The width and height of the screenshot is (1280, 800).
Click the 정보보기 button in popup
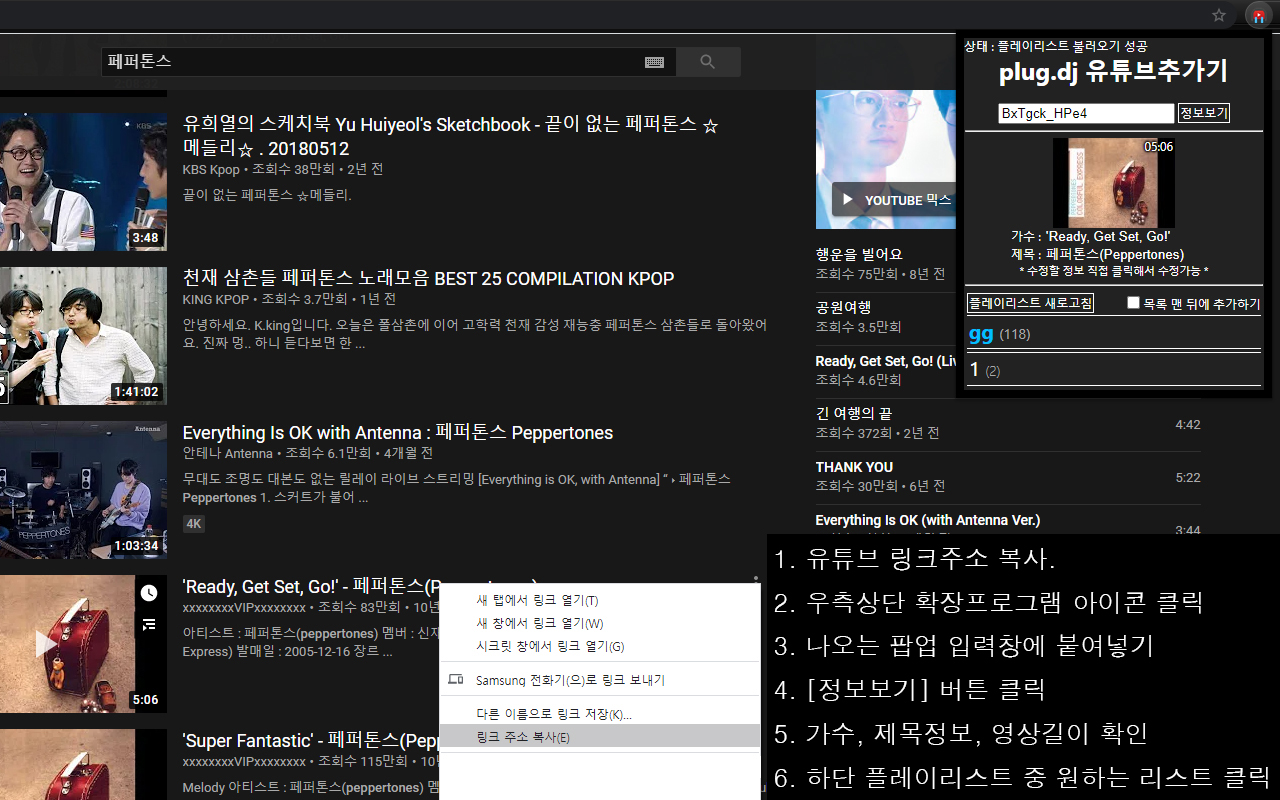(1204, 113)
